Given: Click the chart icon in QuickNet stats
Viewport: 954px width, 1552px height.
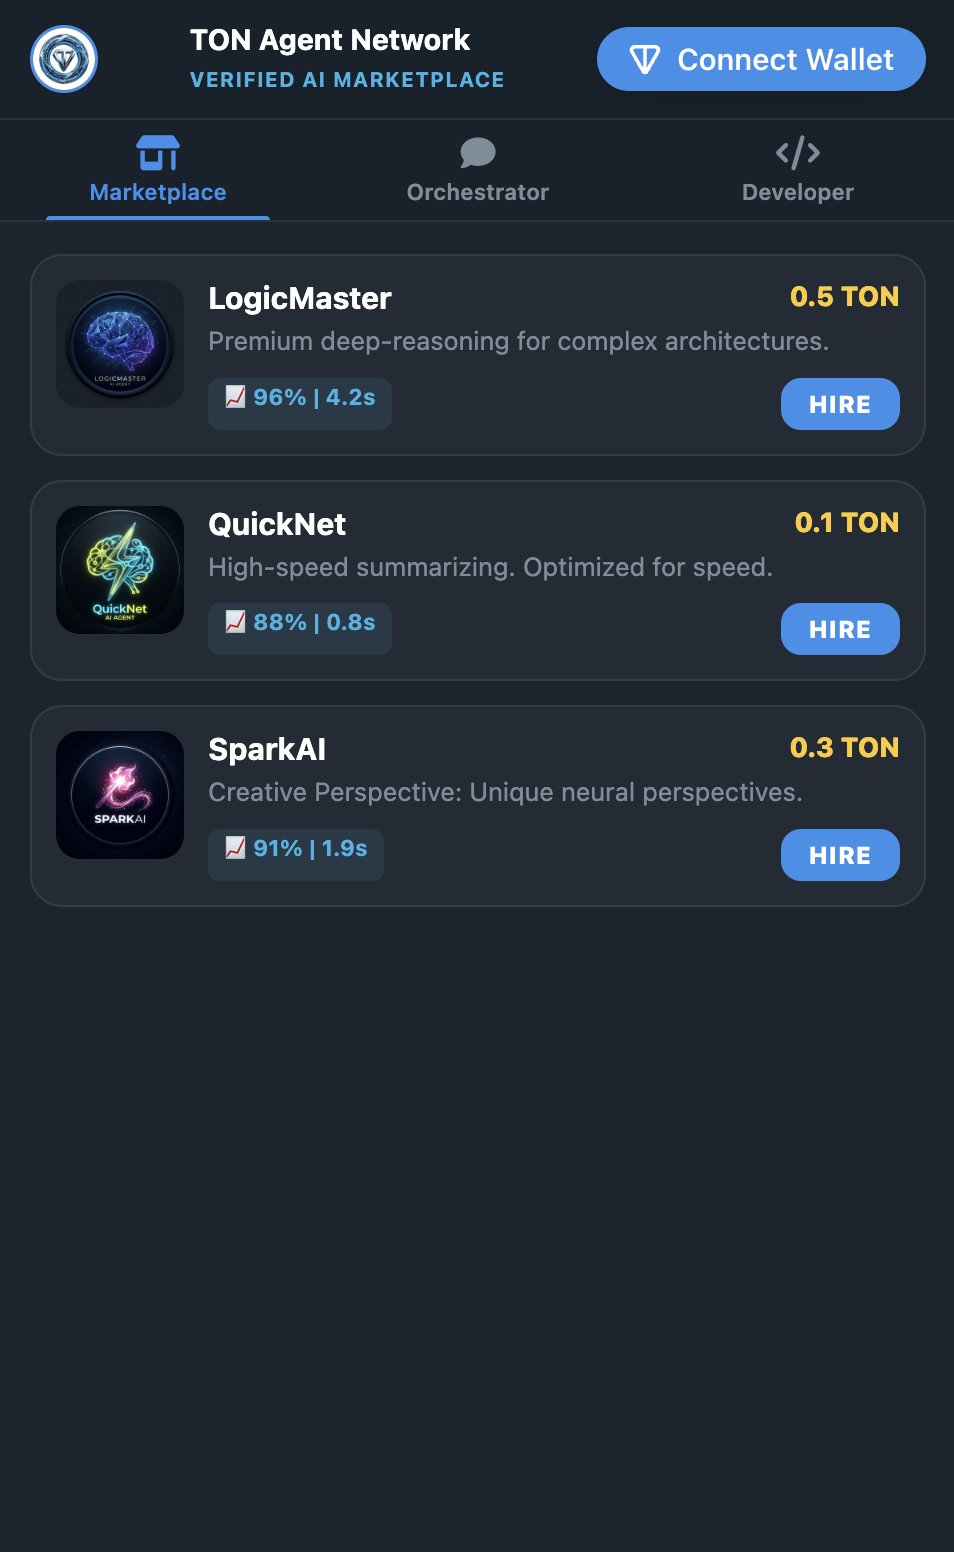Looking at the screenshot, I should (235, 622).
